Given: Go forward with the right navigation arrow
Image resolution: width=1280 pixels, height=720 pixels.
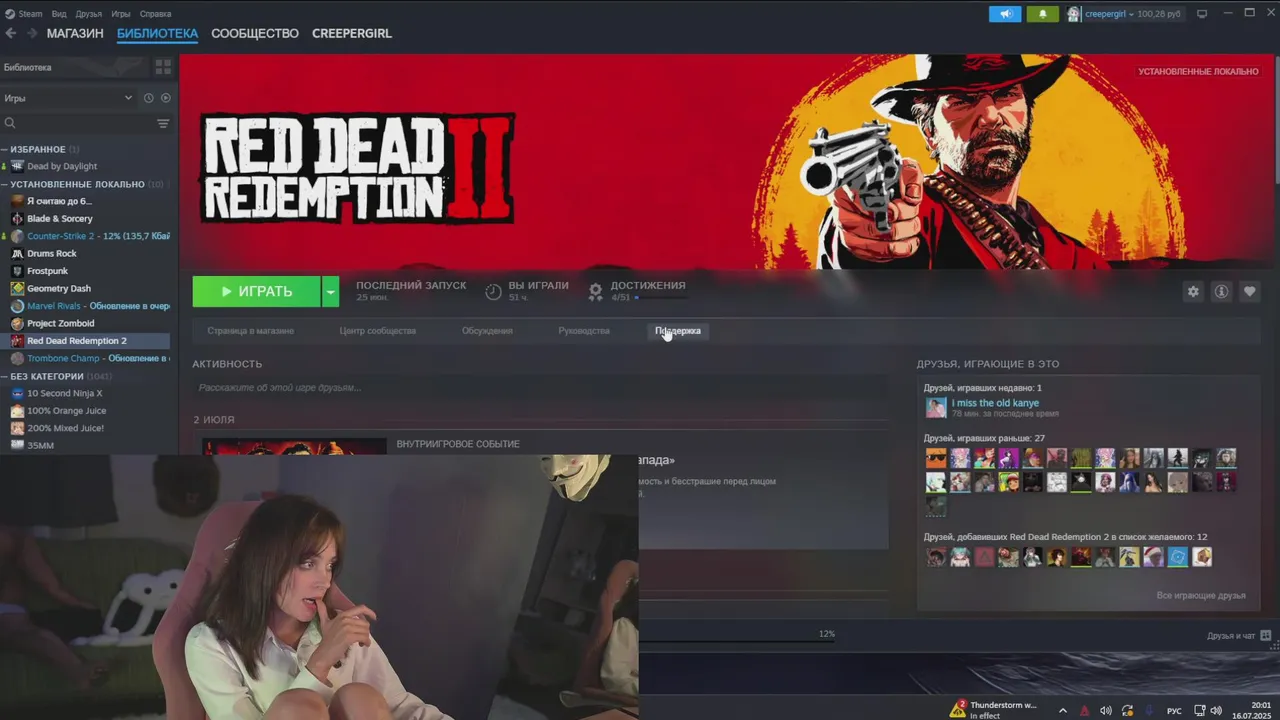Looking at the screenshot, I should tap(32, 33).
